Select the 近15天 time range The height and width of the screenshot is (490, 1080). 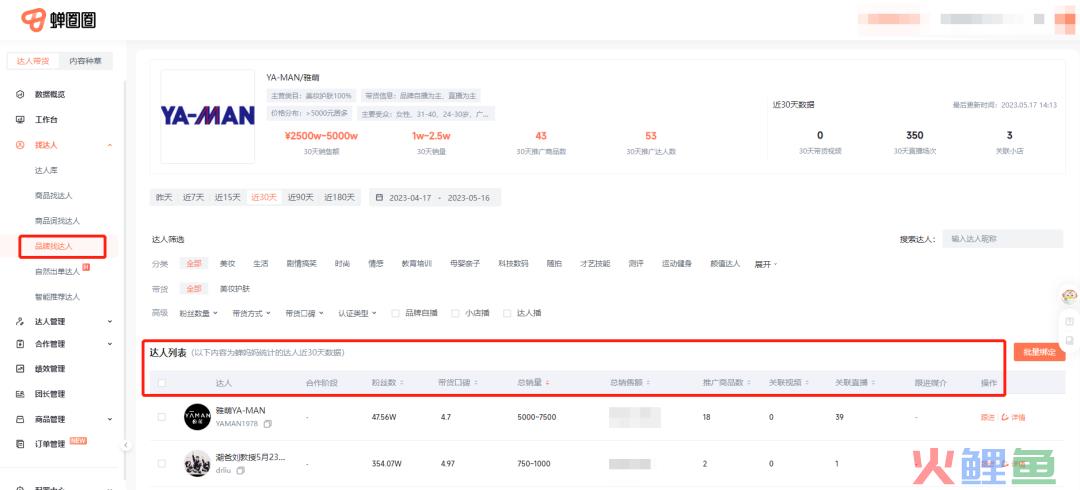tap(227, 197)
